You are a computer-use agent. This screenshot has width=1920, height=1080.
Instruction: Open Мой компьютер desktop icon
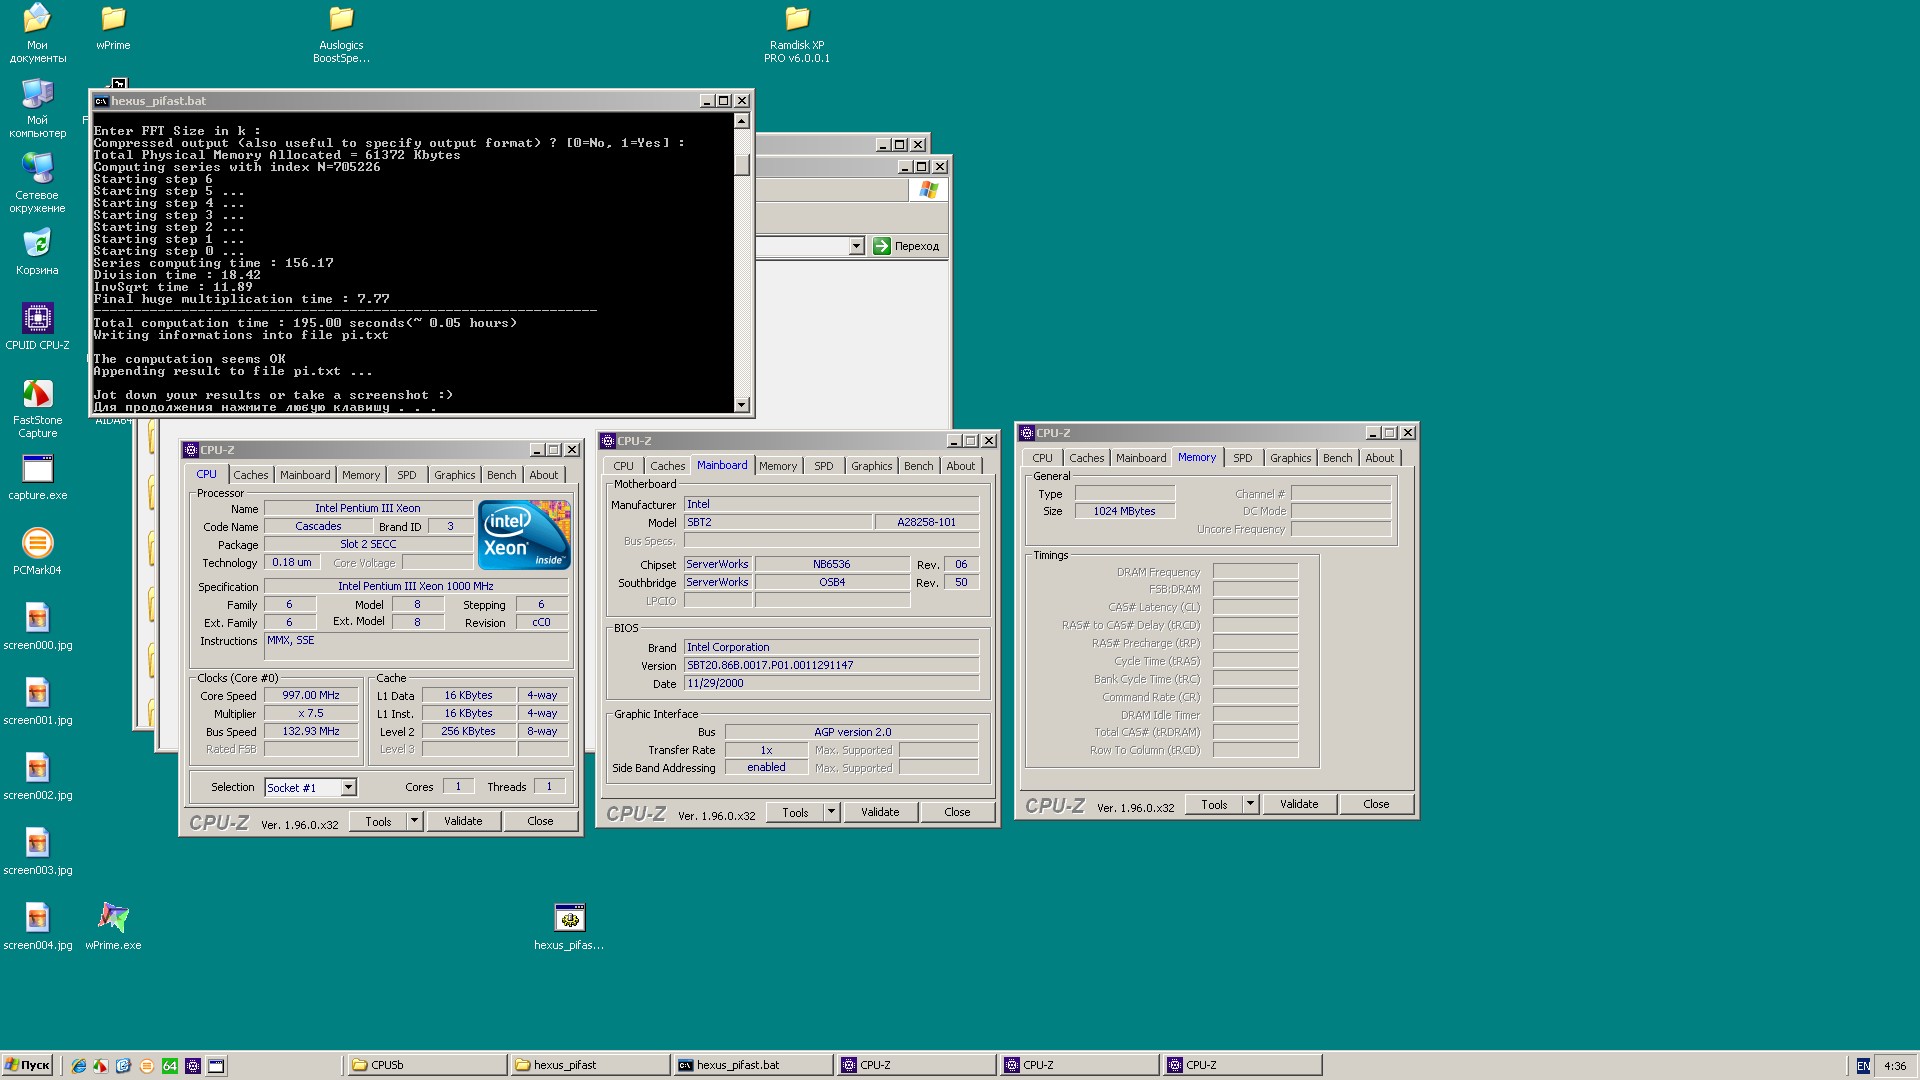coord(37,108)
